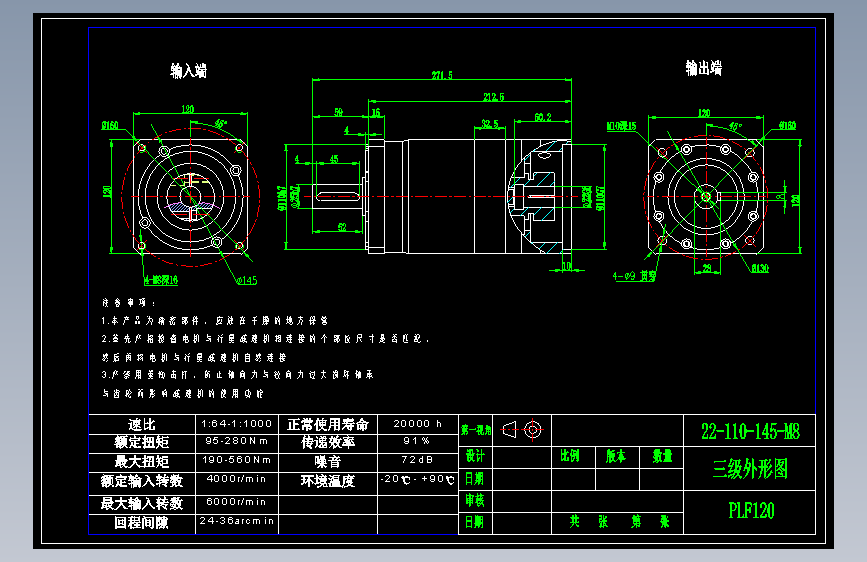Select the '最大扭矩' table cell
The image size is (867, 562).
(x=142, y=461)
